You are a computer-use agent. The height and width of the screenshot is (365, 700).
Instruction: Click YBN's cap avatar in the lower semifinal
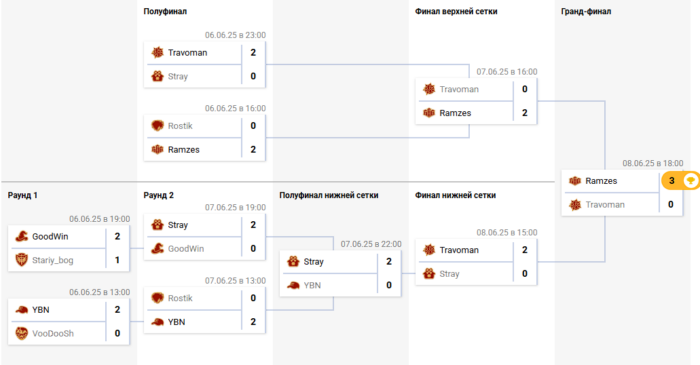point(293,285)
